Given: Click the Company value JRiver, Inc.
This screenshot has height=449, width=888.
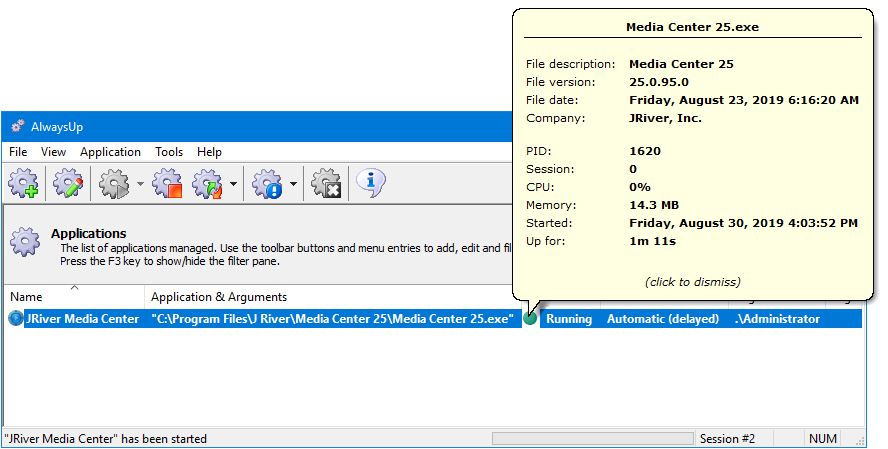Looking at the screenshot, I should click(x=665, y=118).
